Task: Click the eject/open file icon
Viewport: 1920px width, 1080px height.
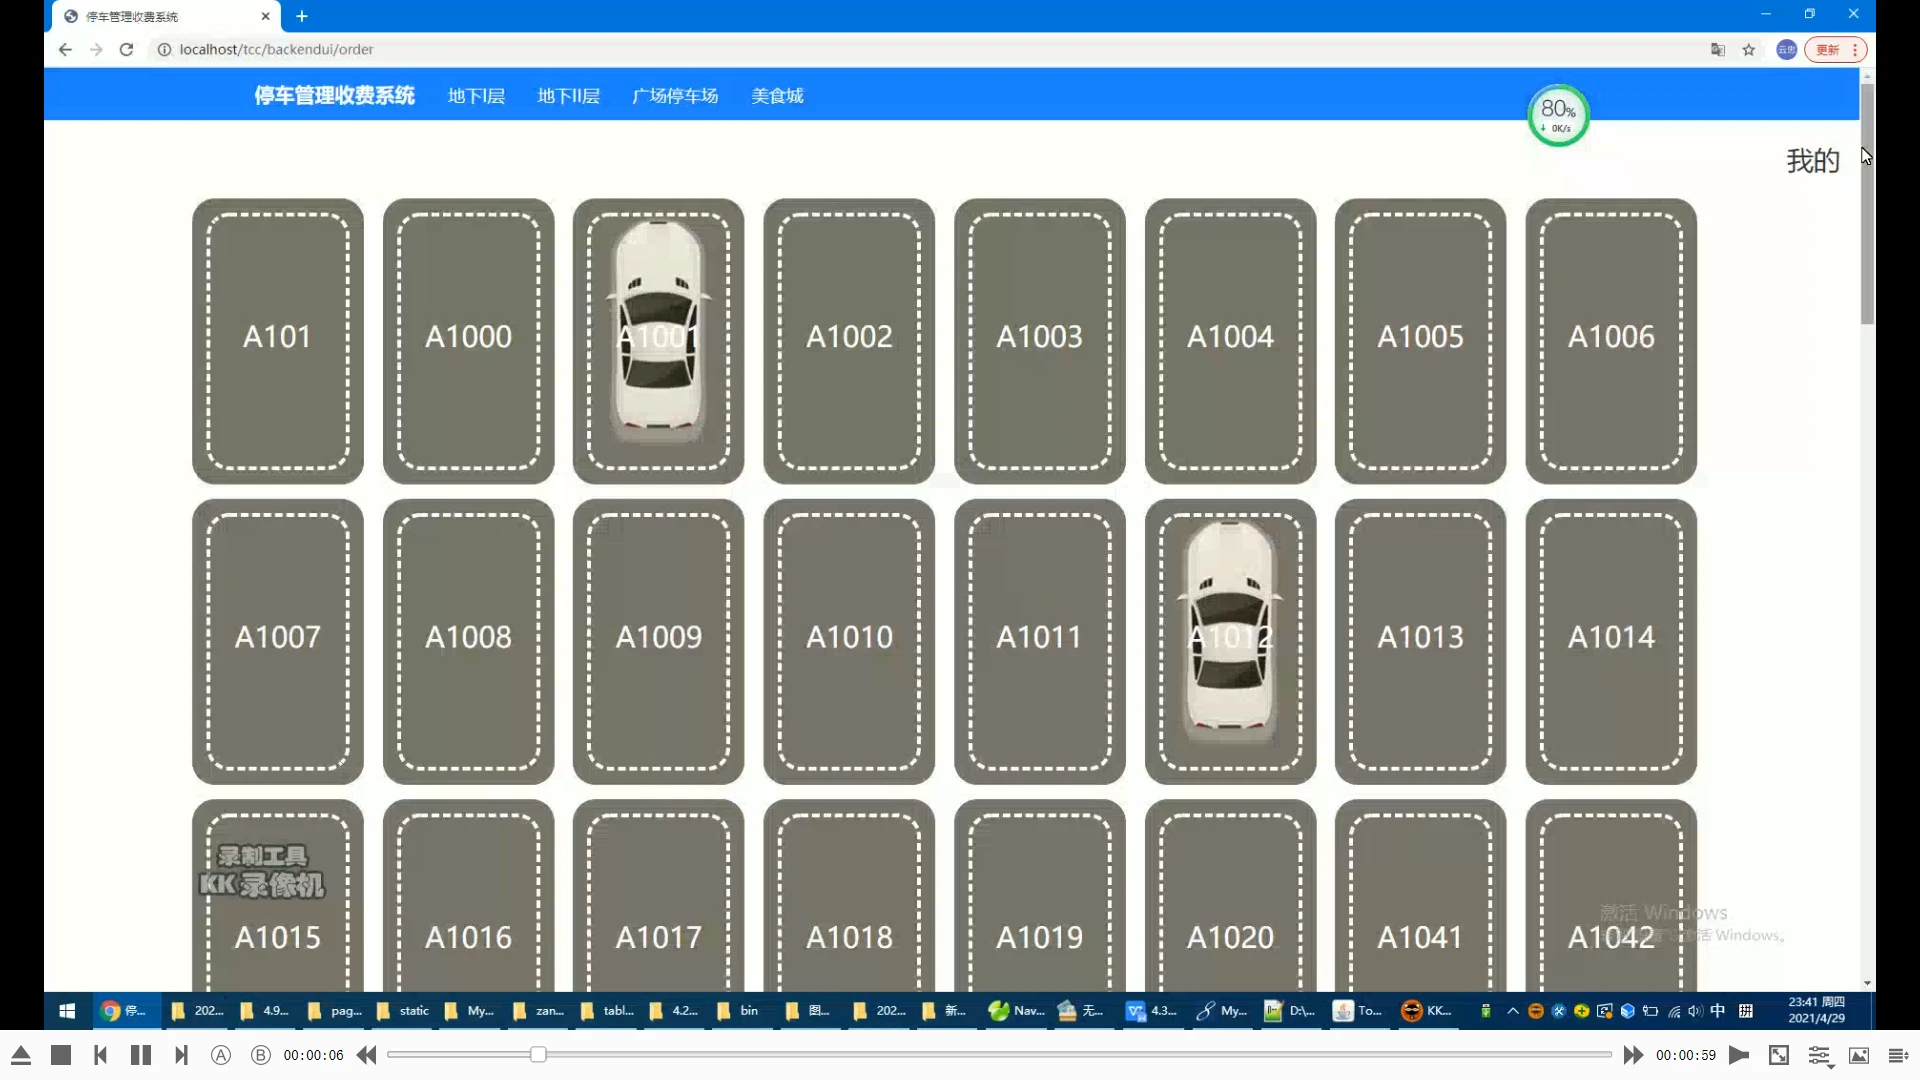Action: (x=21, y=1055)
